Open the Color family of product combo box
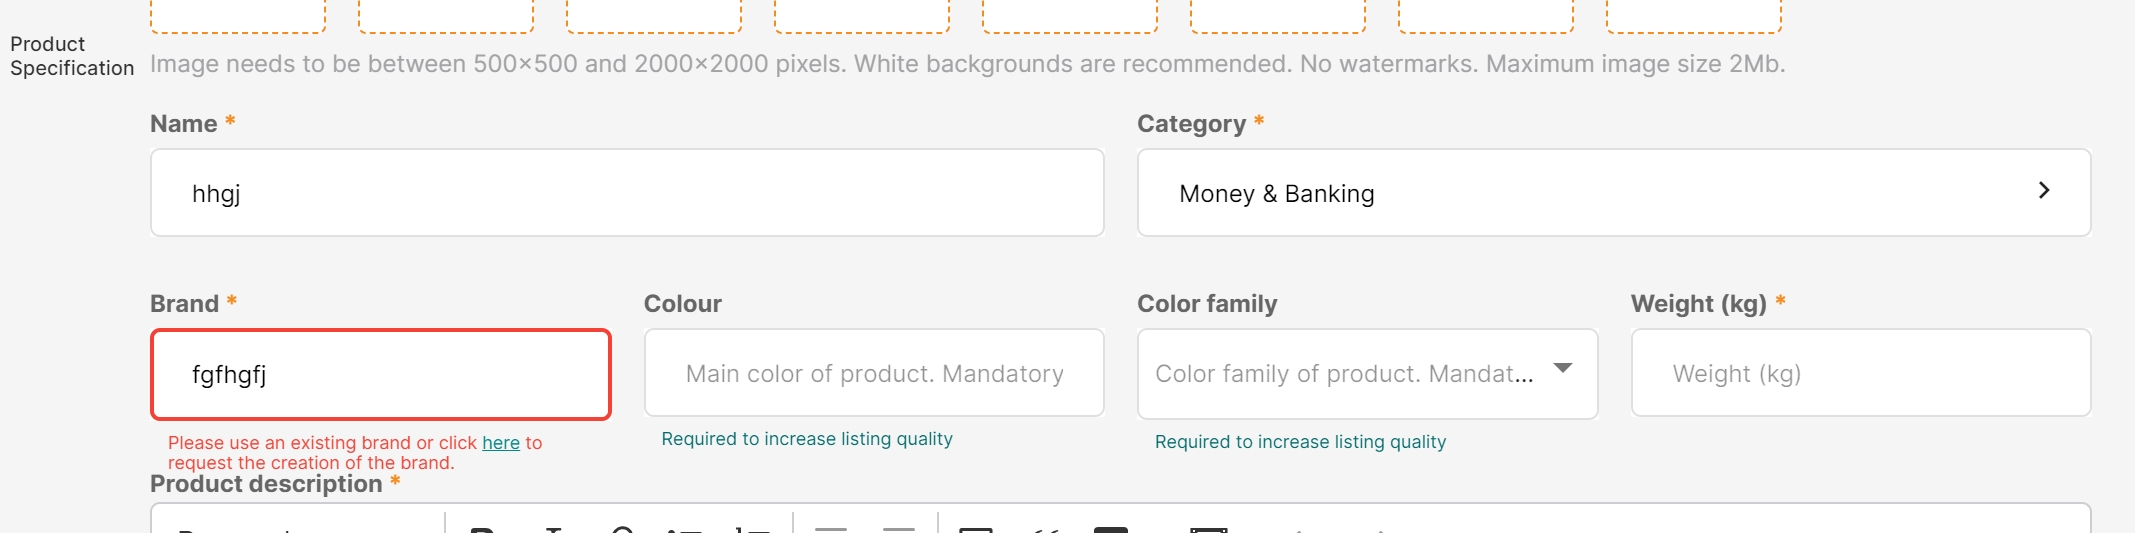 [1367, 374]
